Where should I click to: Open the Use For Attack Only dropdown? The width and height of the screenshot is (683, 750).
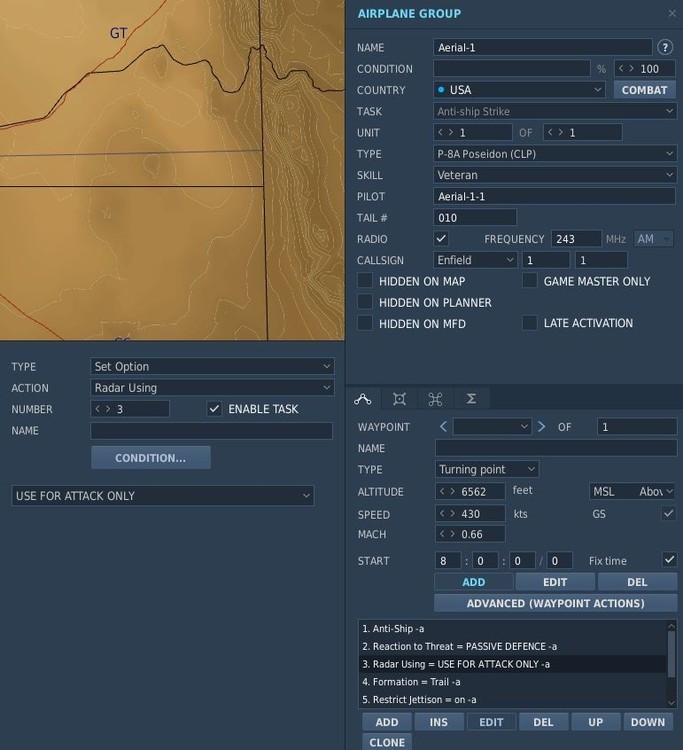point(163,496)
